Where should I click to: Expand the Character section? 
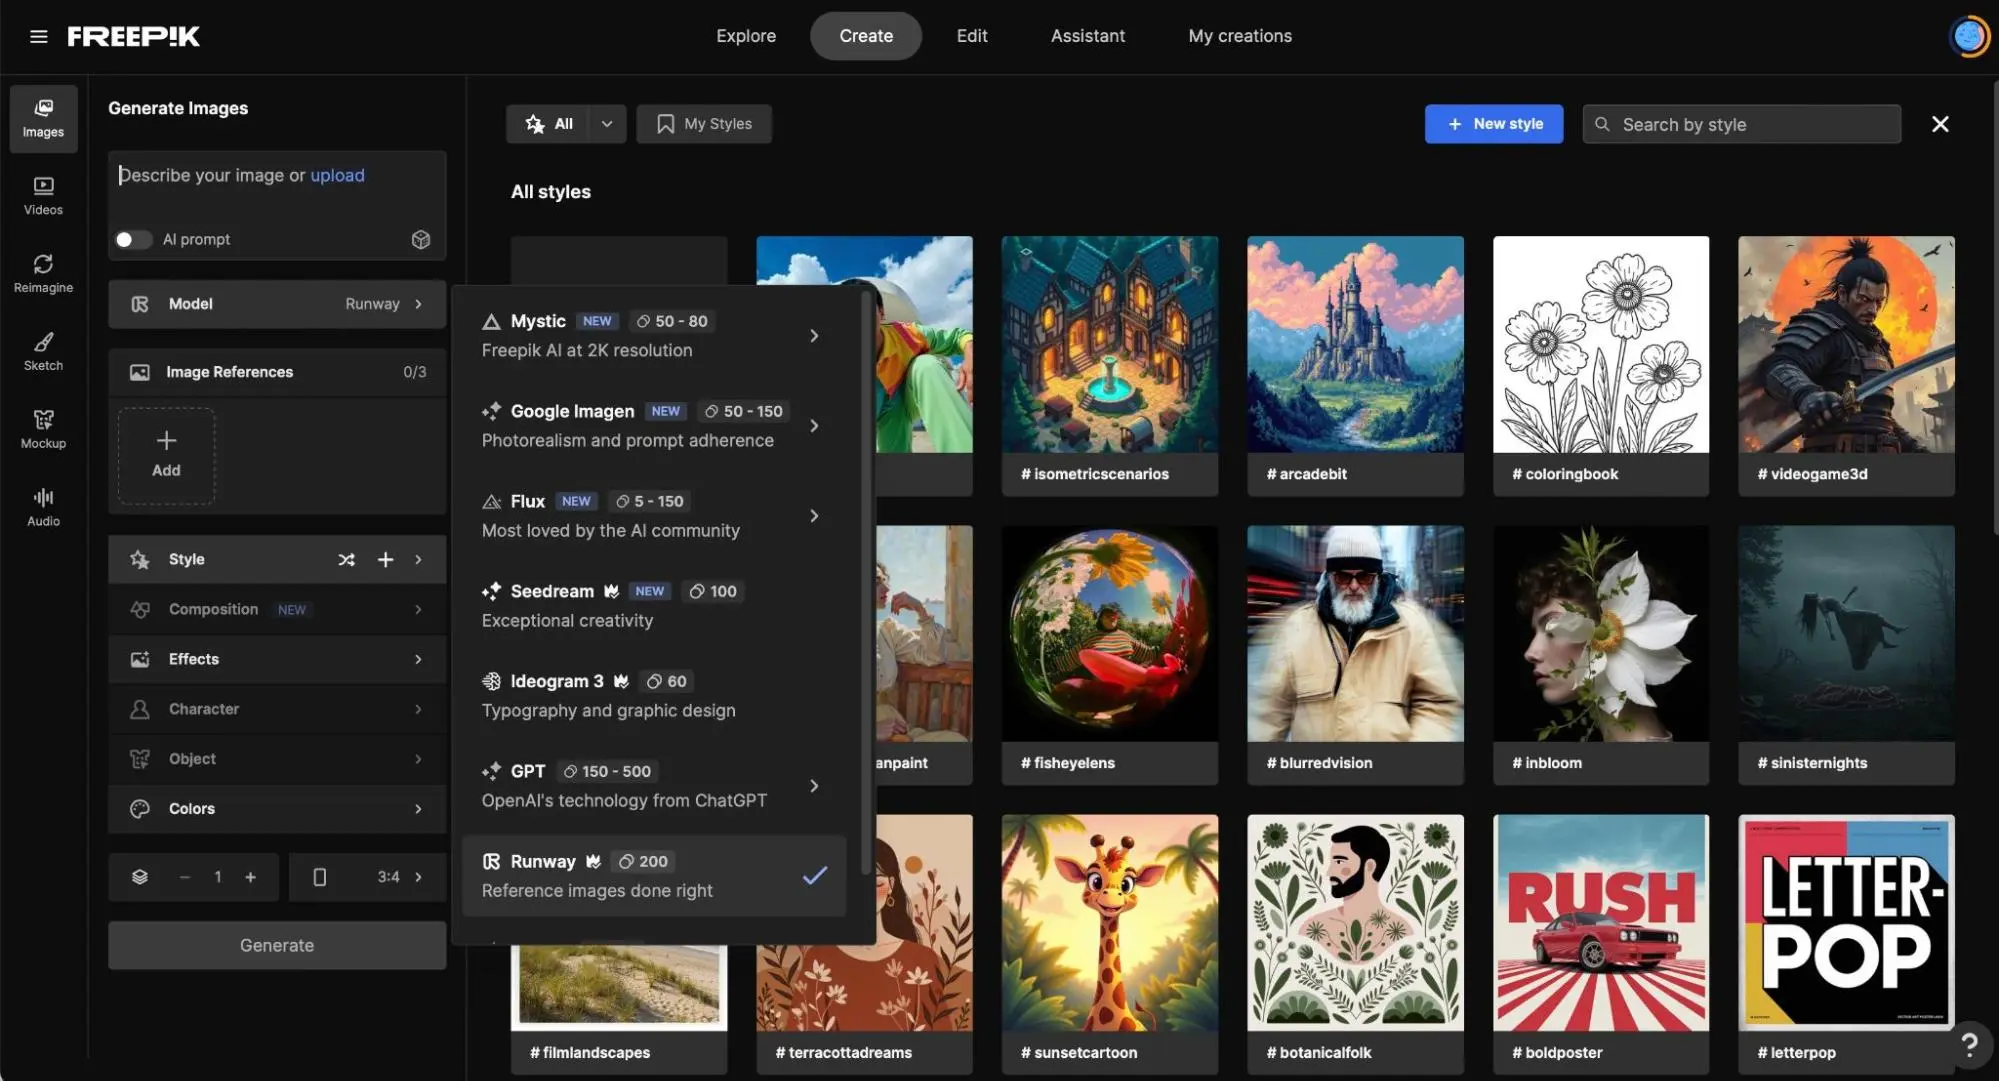[x=277, y=709]
